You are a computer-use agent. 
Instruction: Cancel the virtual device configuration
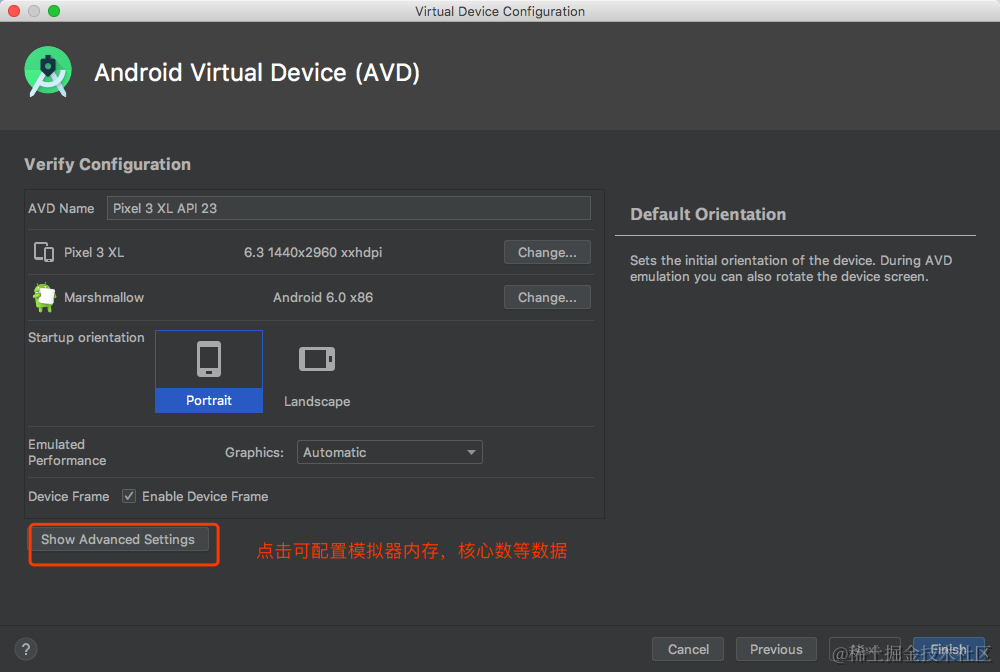(x=688, y=649)
